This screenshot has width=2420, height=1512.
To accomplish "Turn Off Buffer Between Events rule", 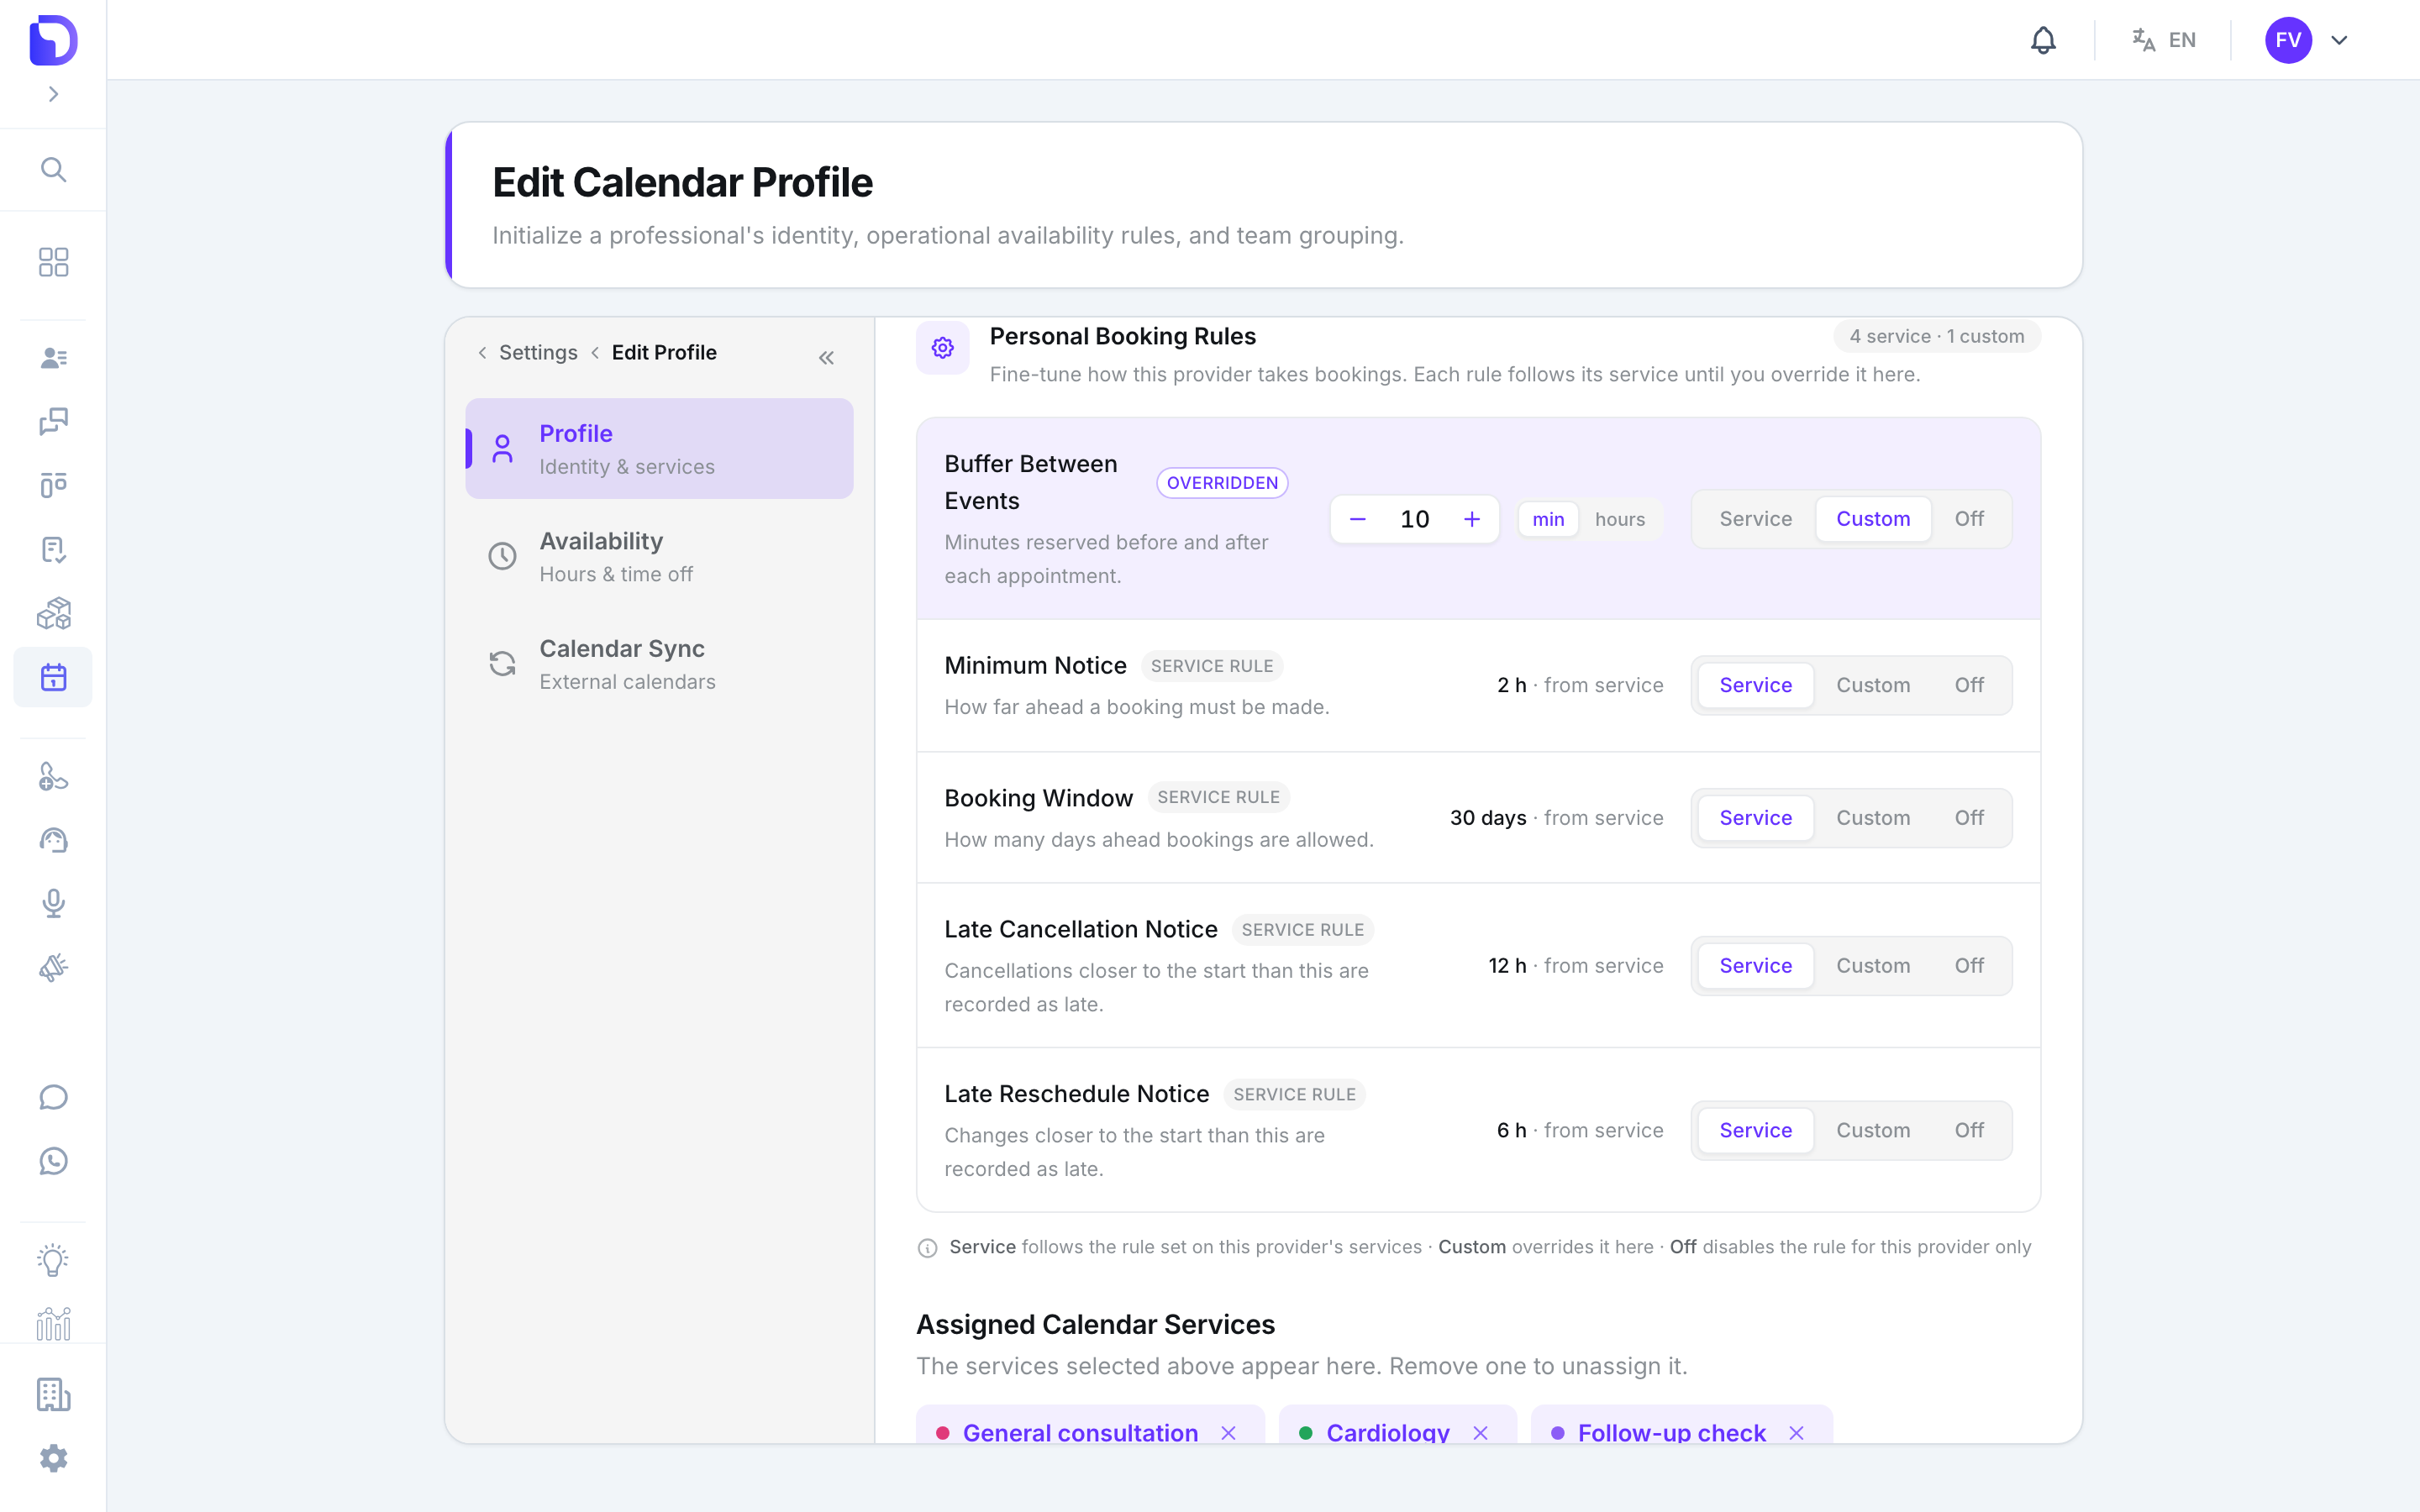I will 1969,519.
